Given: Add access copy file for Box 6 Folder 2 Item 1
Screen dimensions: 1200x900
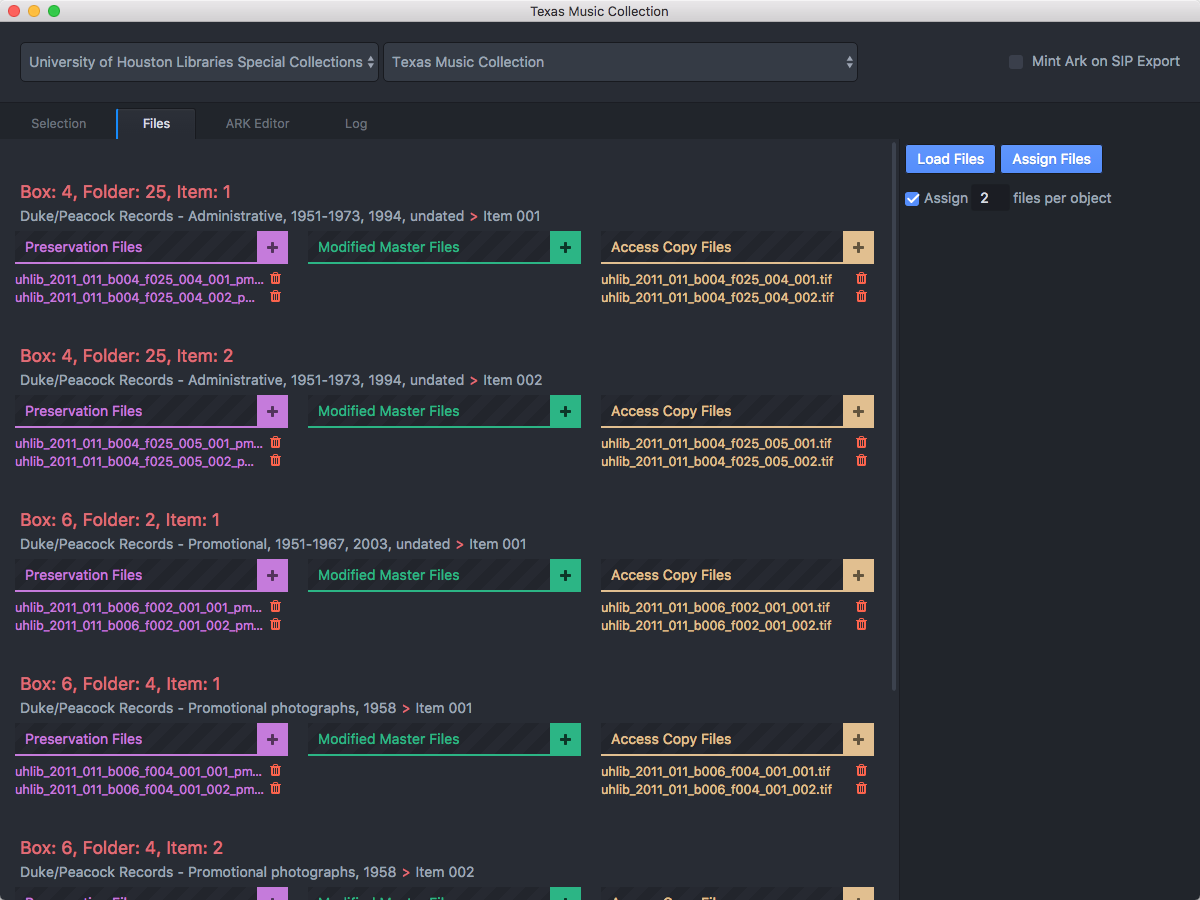Looking at the screenshot, I should point(858,575).
